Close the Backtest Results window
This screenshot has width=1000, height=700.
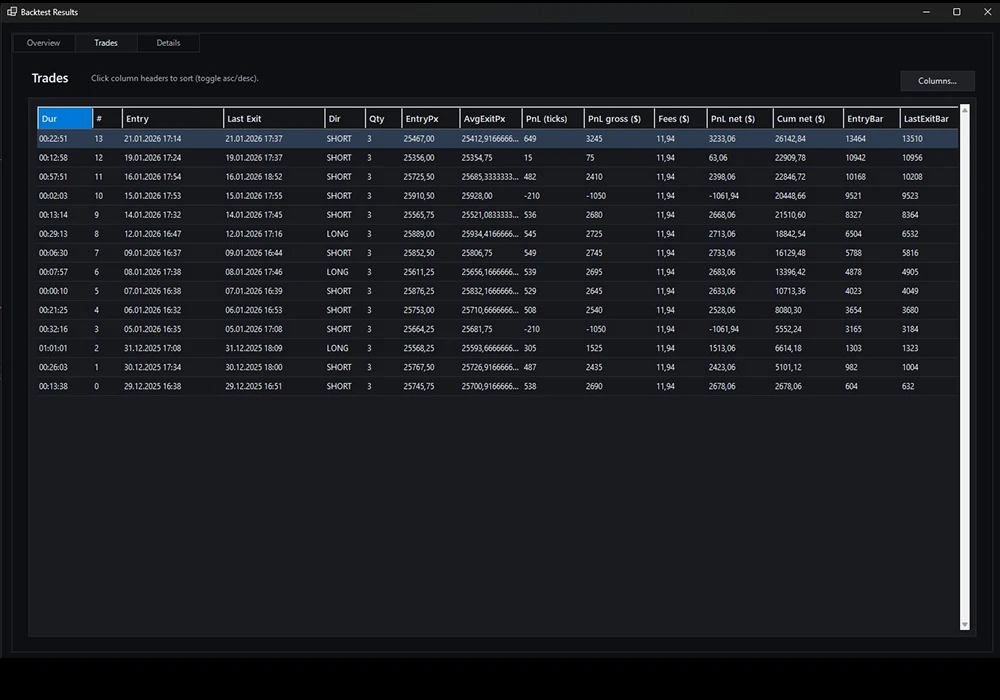[987, 11]
